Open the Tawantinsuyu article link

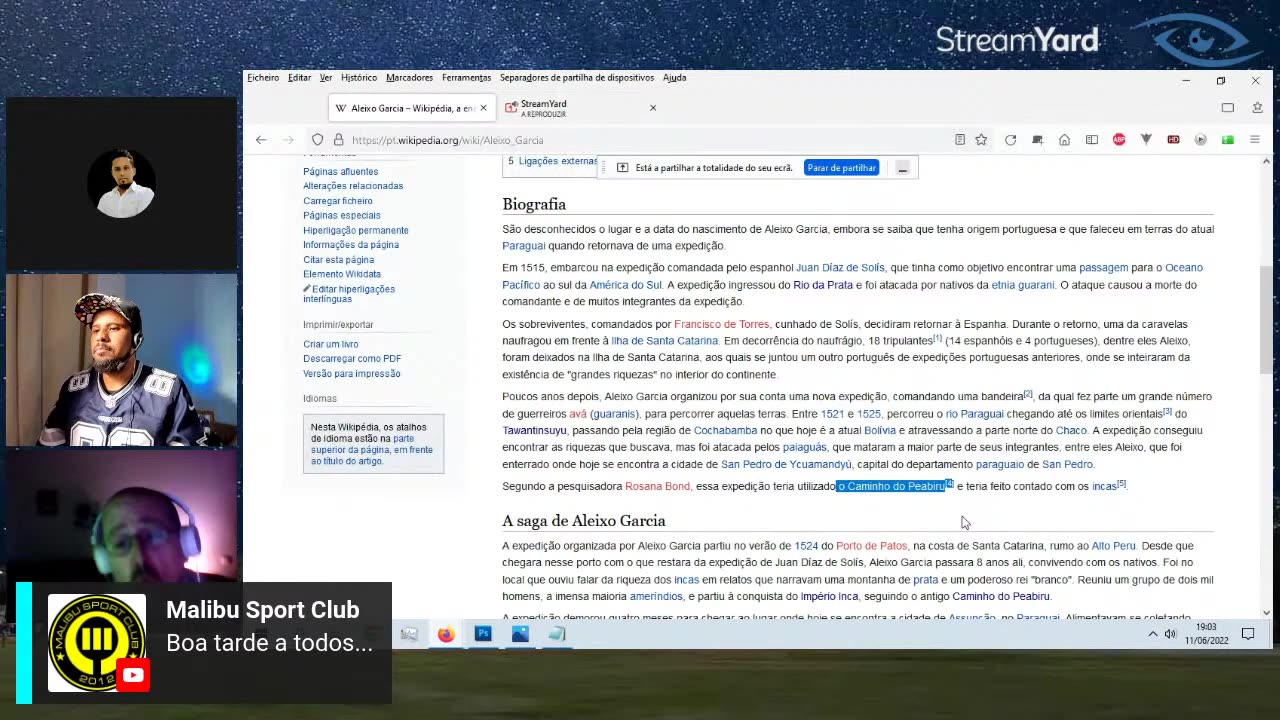pyautogui.click(x=534, y=431)
